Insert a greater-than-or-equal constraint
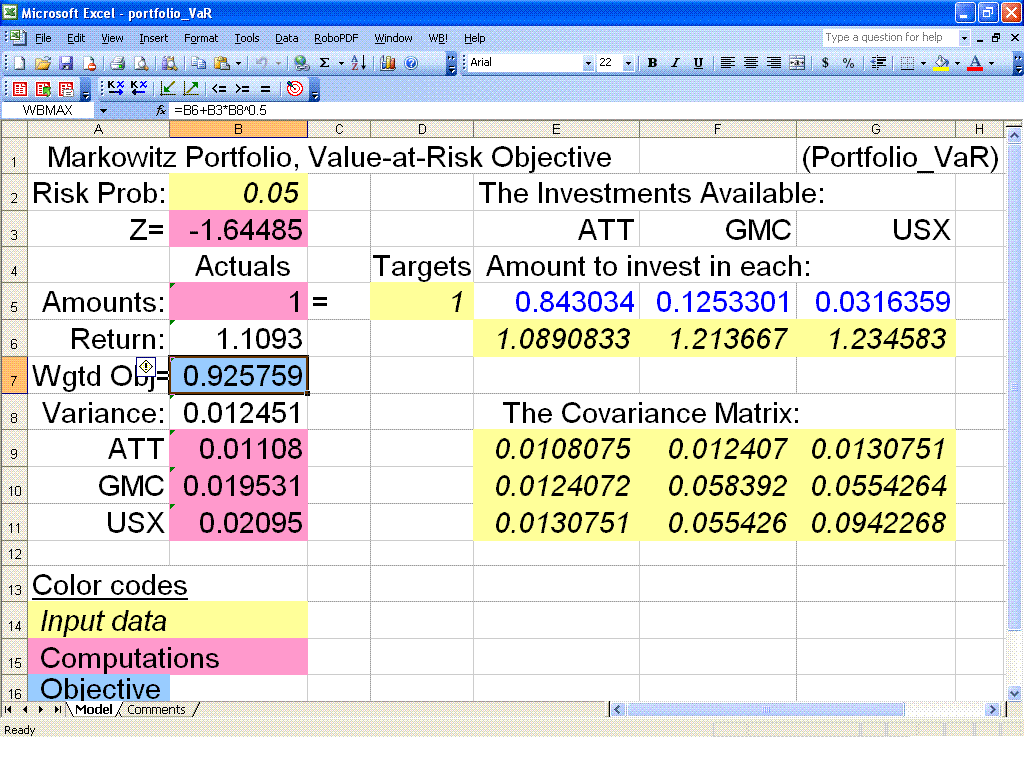This screenshot has width=1024, height=768. 242,88
